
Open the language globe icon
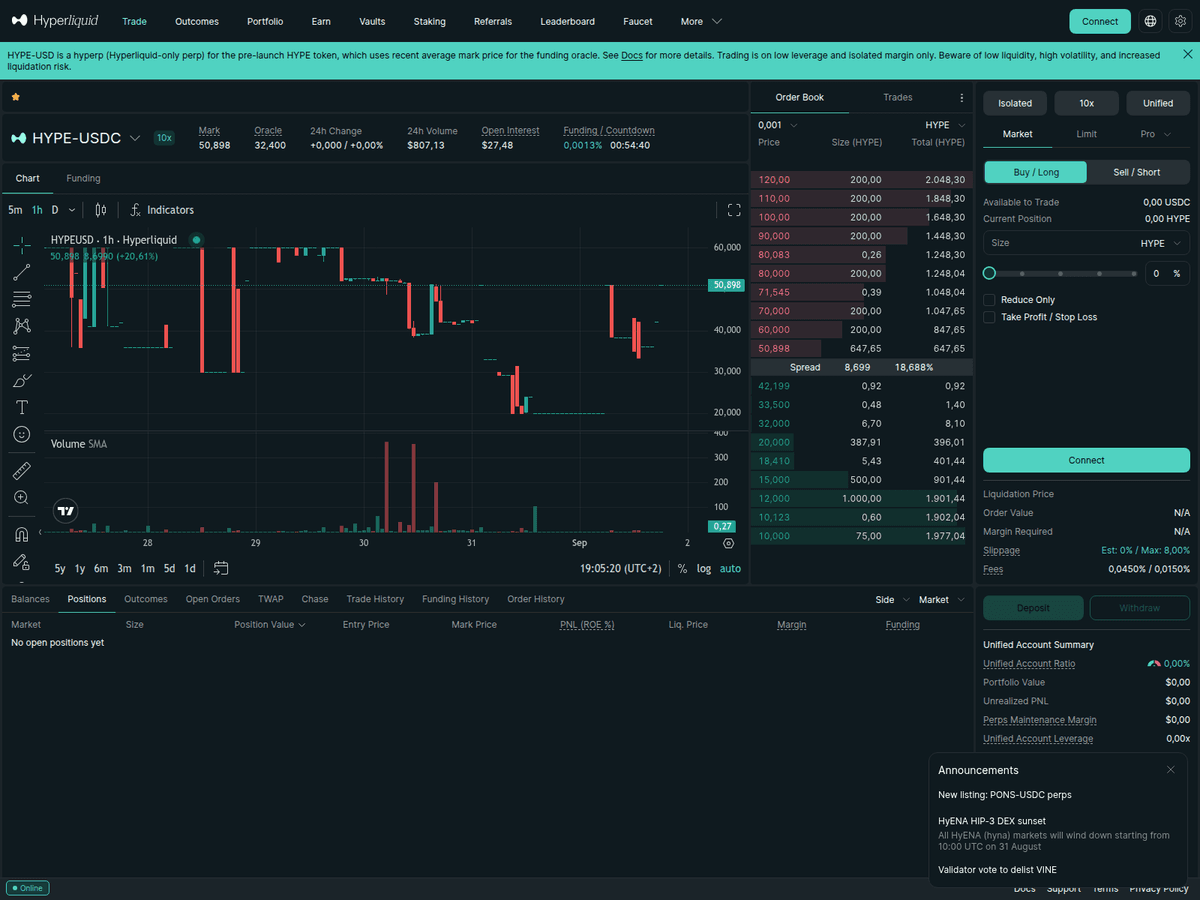point(1151,21)
